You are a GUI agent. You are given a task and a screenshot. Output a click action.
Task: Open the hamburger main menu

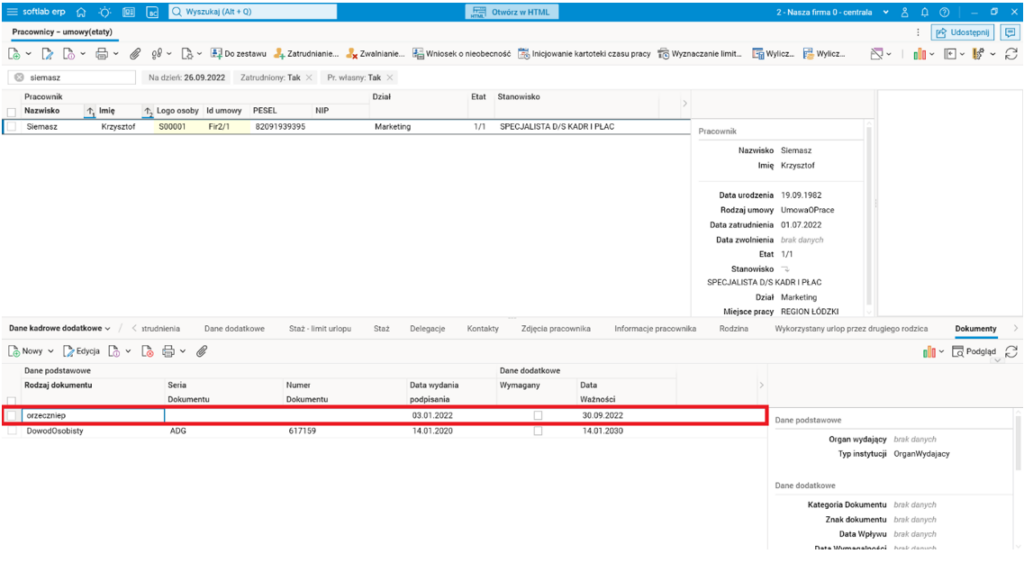12,12
